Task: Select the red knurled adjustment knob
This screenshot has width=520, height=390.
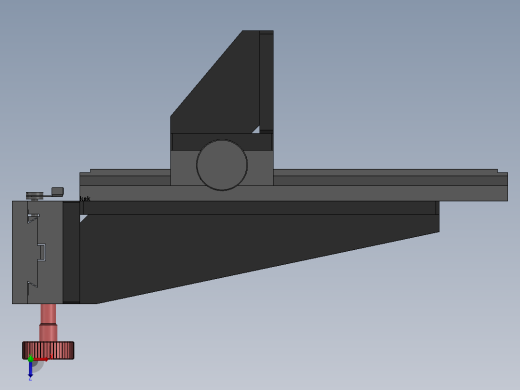Action: click(48, 350)
